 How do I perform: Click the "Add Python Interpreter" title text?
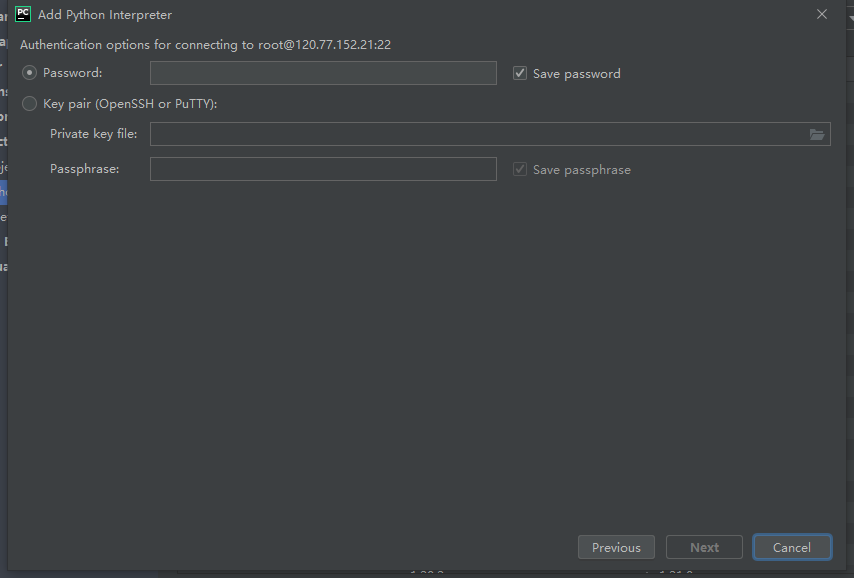click(x=105, y=15)
